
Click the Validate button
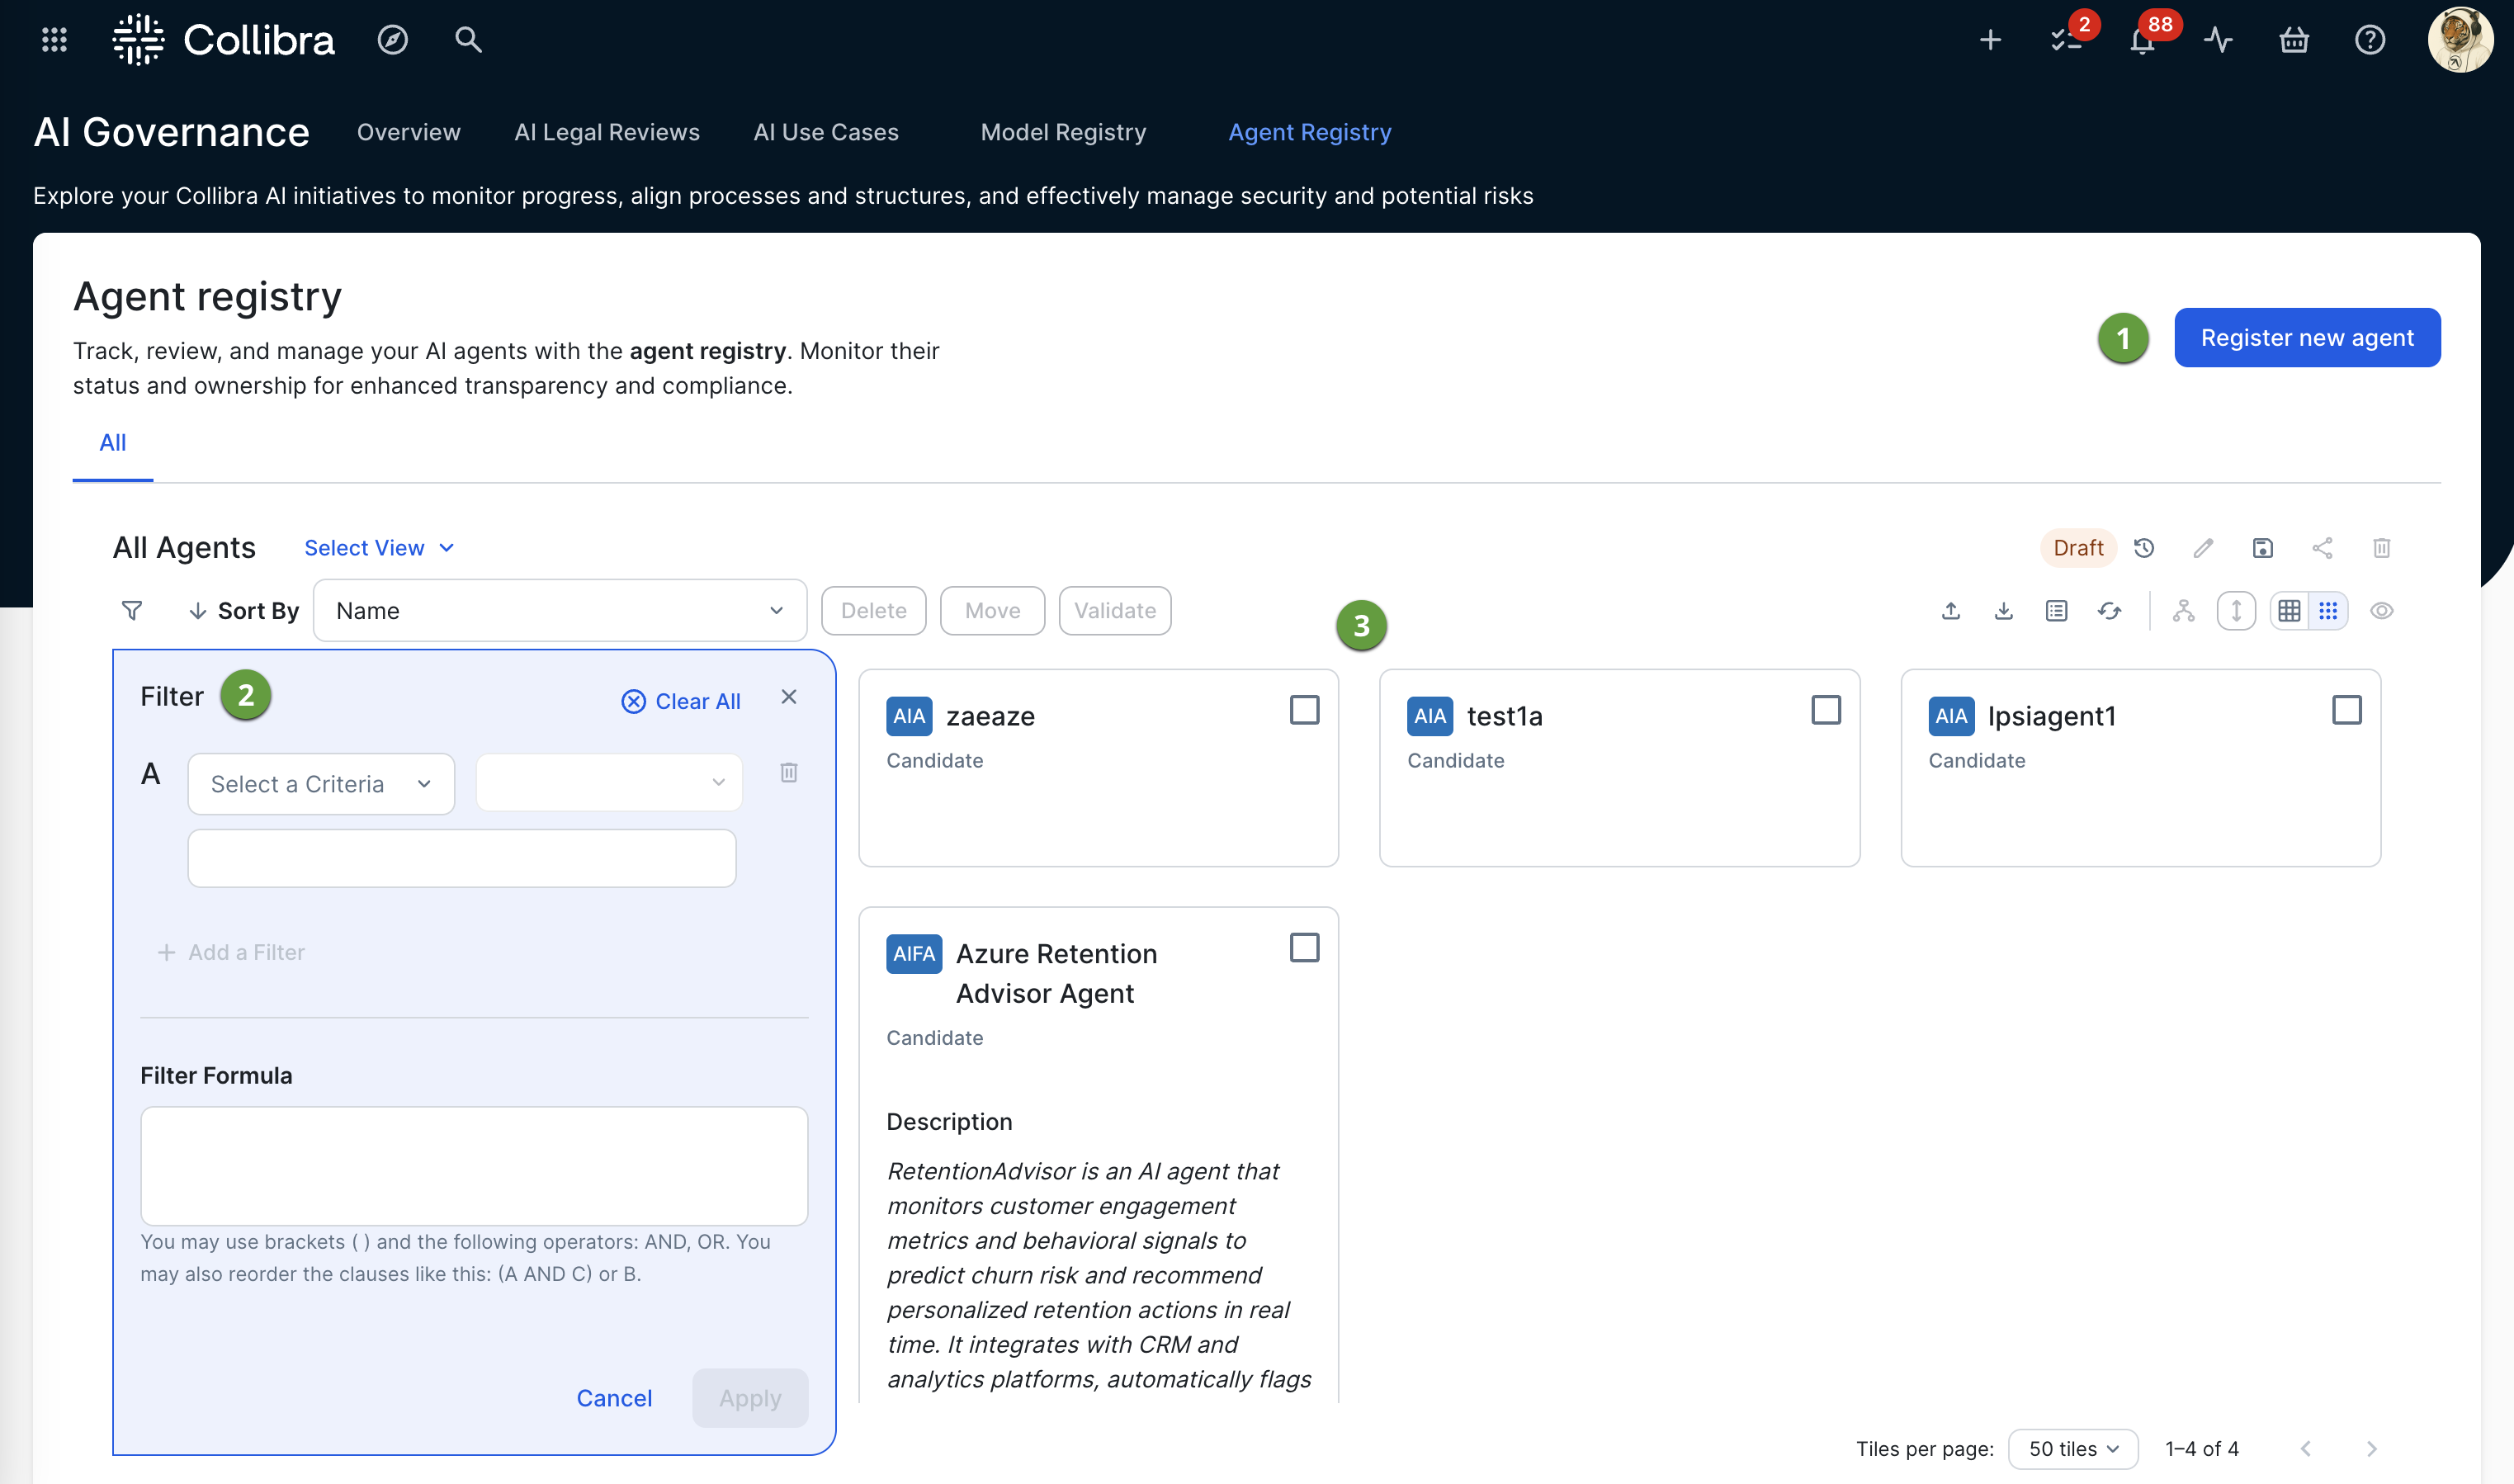1115,611
